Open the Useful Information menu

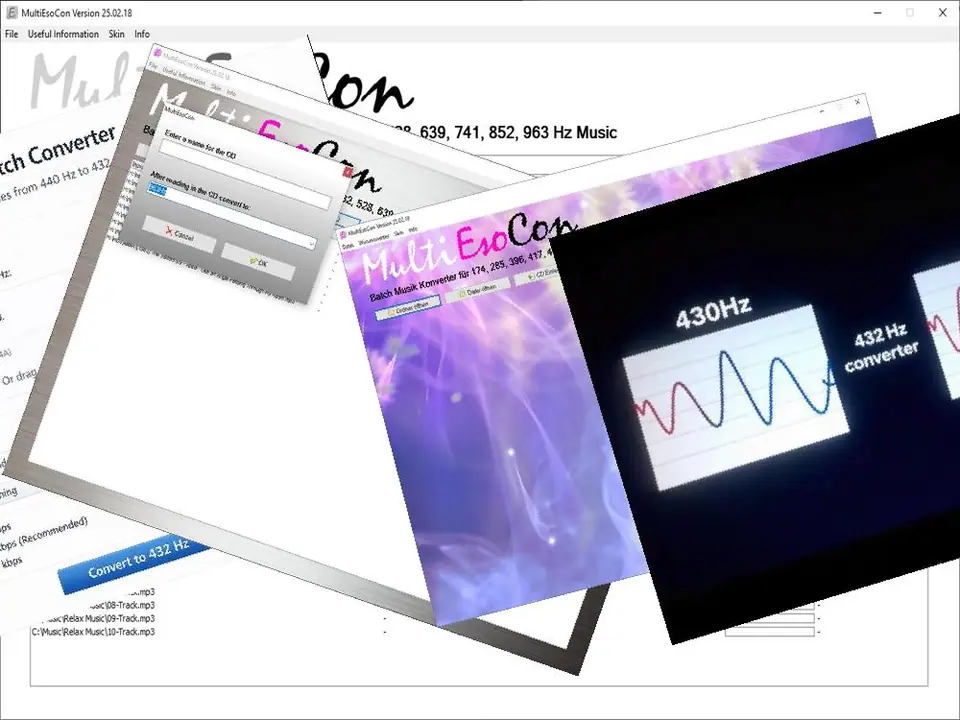click(x=63, y=33)
